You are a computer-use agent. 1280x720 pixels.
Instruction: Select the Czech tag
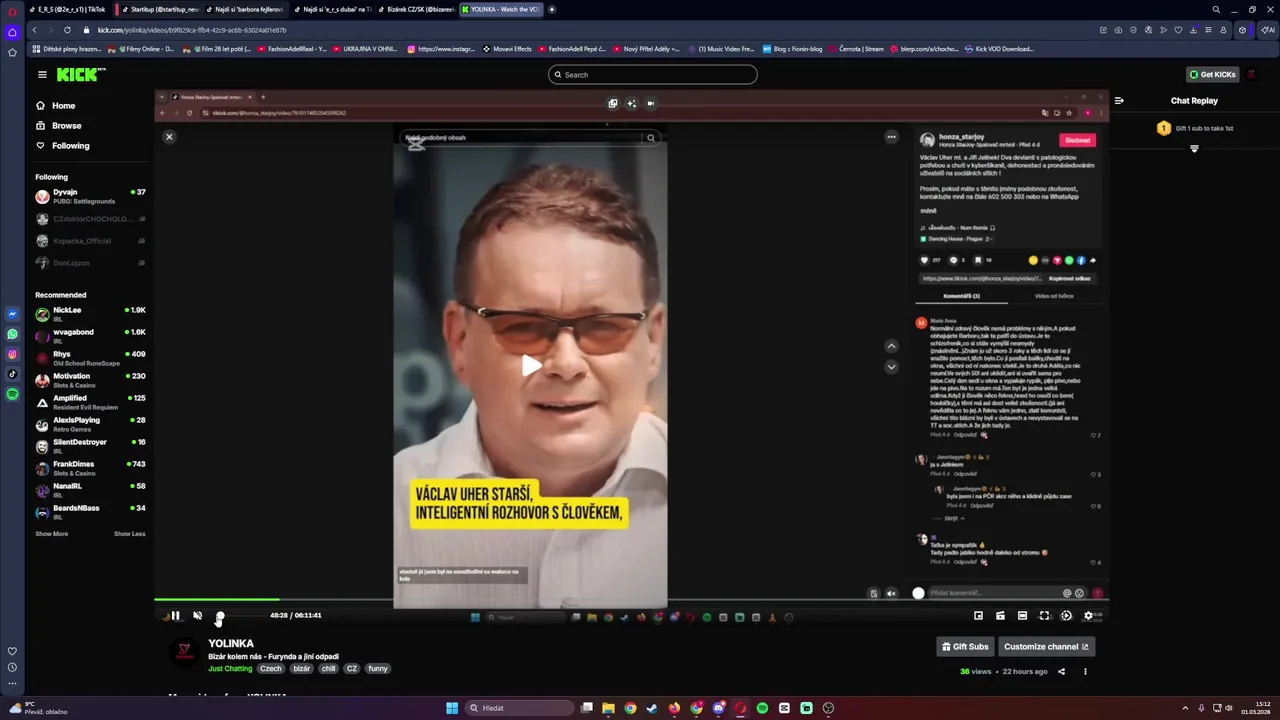point(271,668)
